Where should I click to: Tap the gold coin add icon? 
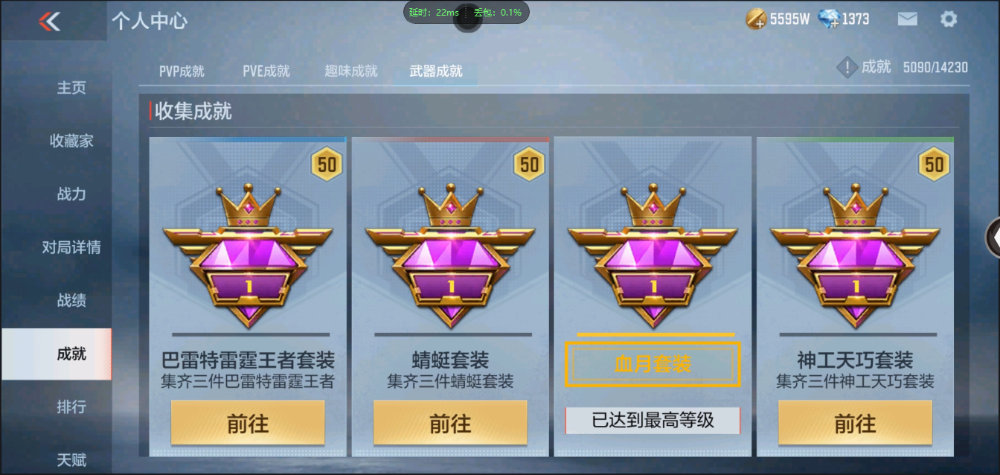756,19
